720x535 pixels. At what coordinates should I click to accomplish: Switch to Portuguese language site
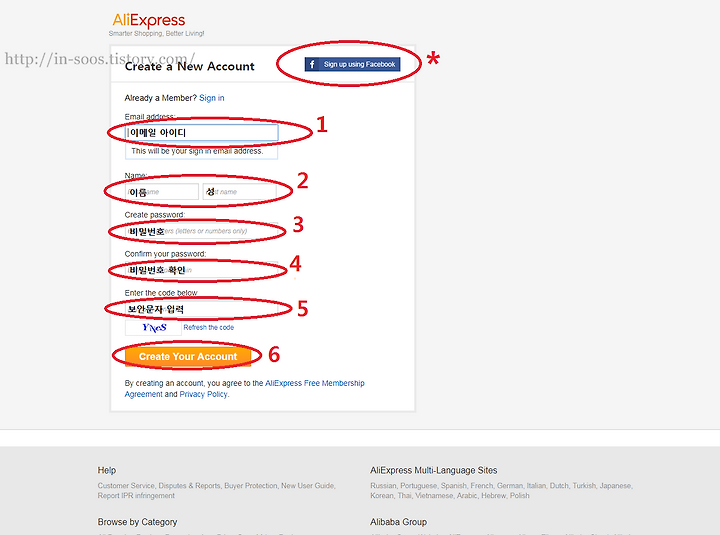point(418,486)
